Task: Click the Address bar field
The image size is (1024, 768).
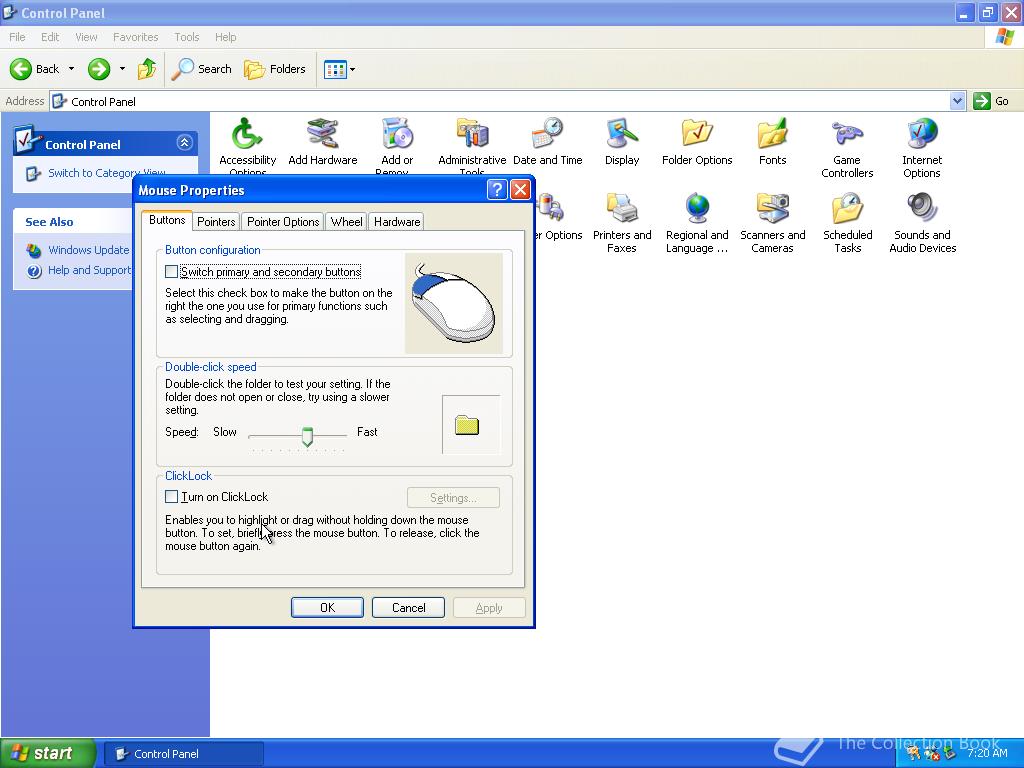Action: (x=500, y=101)
